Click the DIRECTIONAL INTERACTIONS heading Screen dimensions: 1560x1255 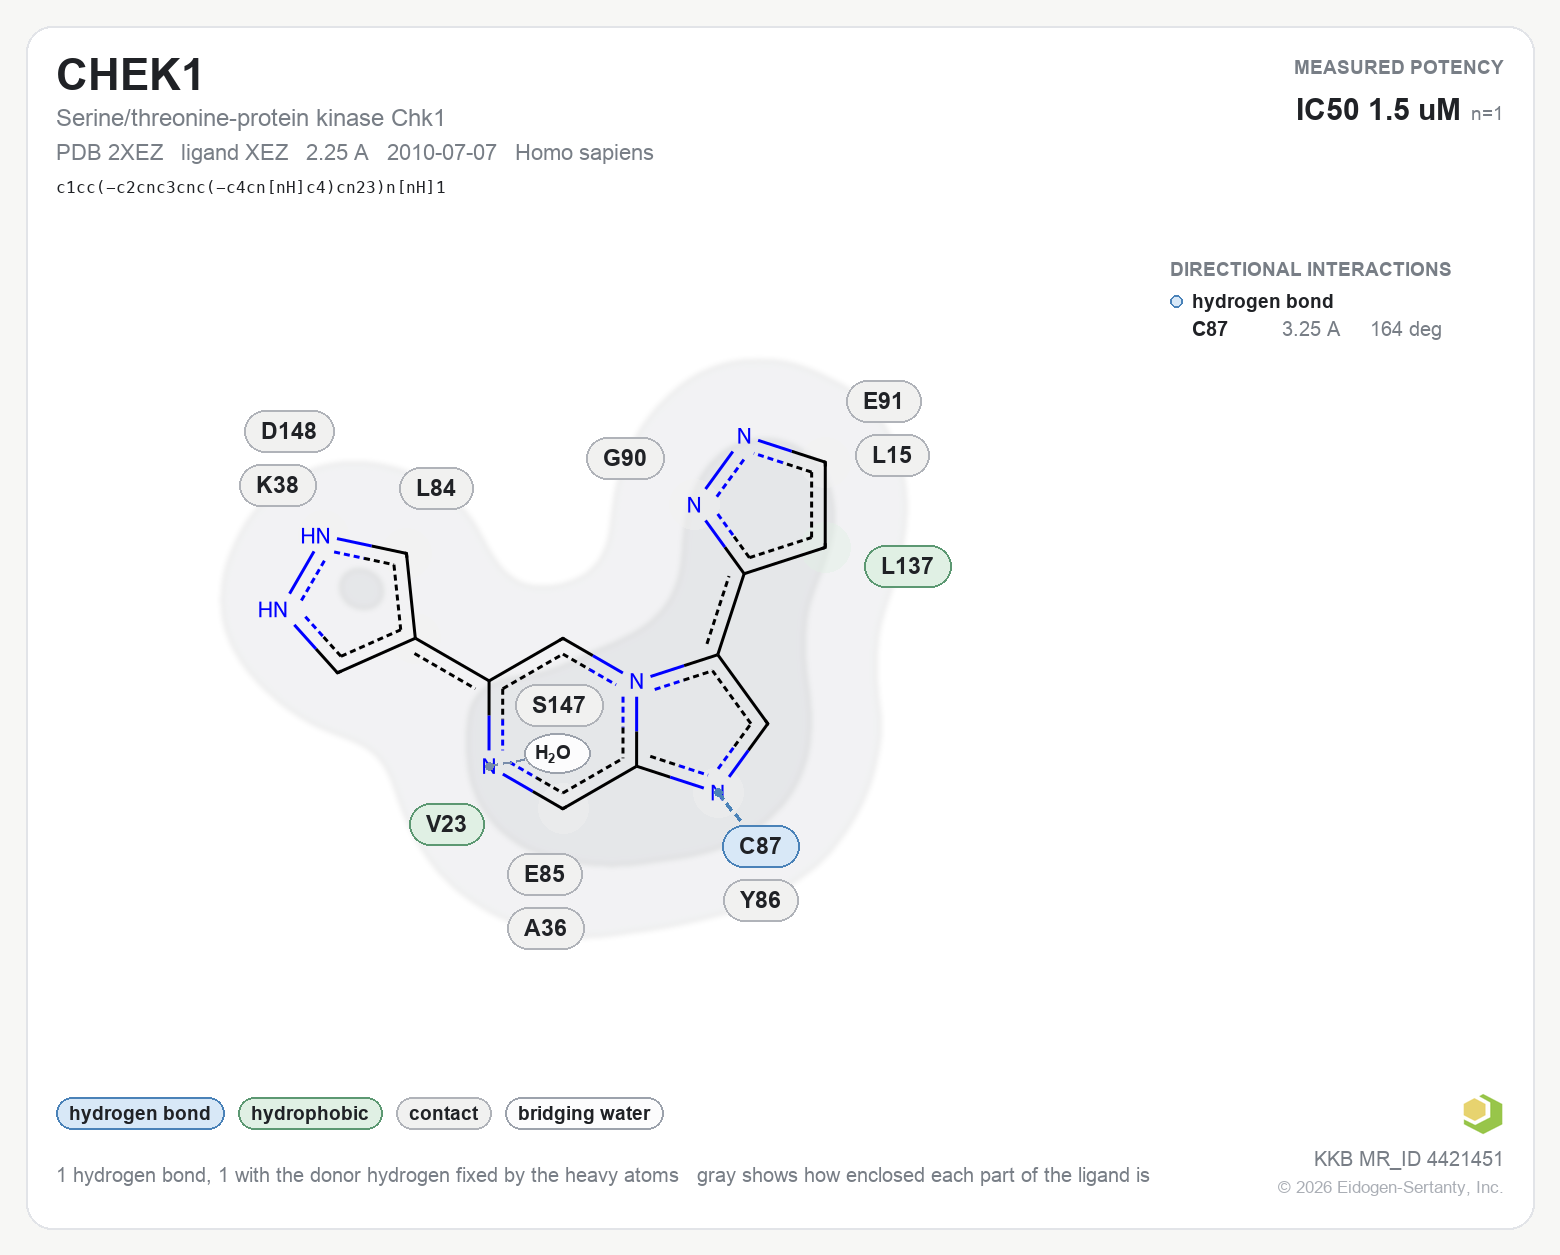(1311, 269)
